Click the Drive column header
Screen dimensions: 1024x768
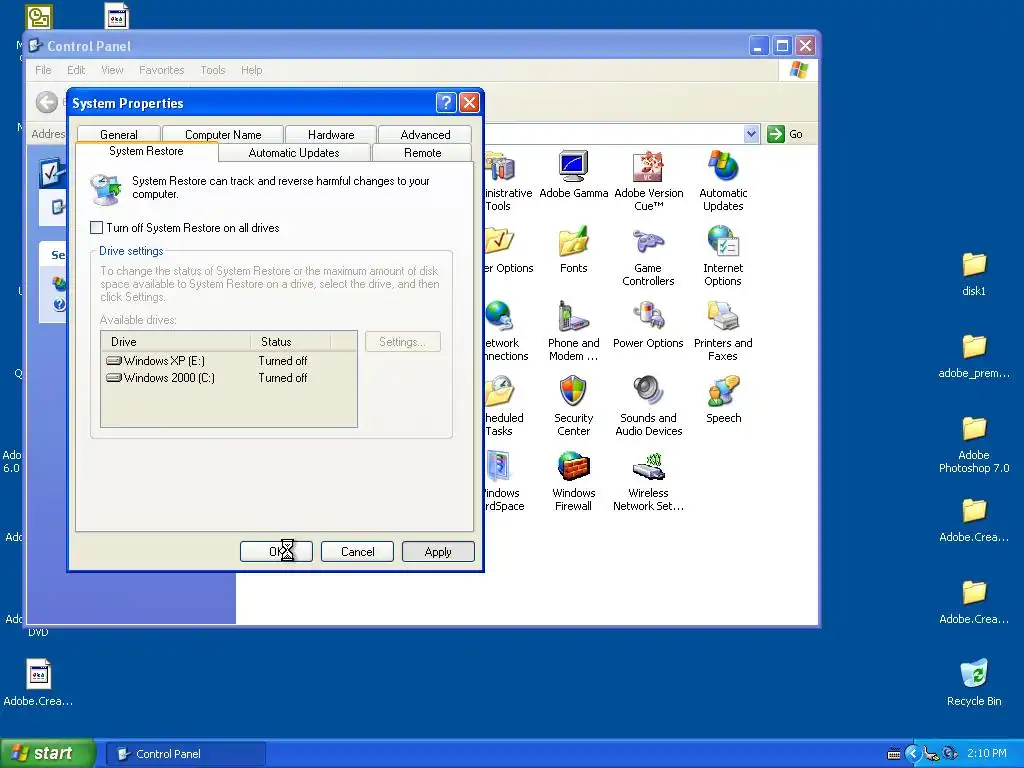click(x=176, y=342)
